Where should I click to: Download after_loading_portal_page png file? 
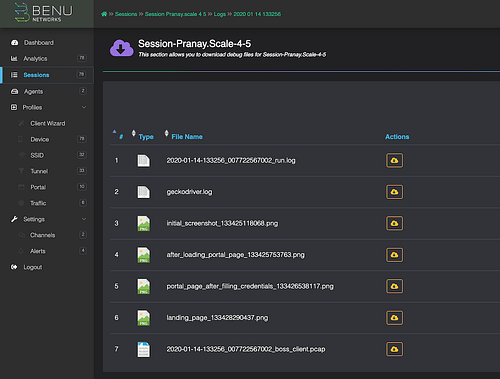[x=394, y=255]
